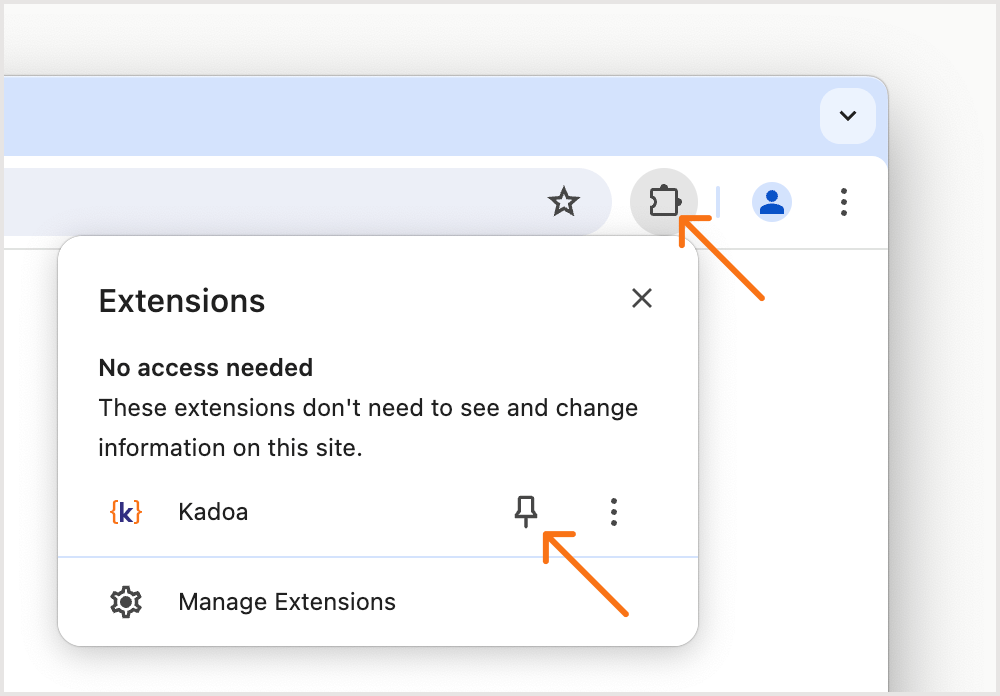Click the orange arrow pointing at pin
The height and width of the screenshot is (696, 1000).
click(585, 574)
